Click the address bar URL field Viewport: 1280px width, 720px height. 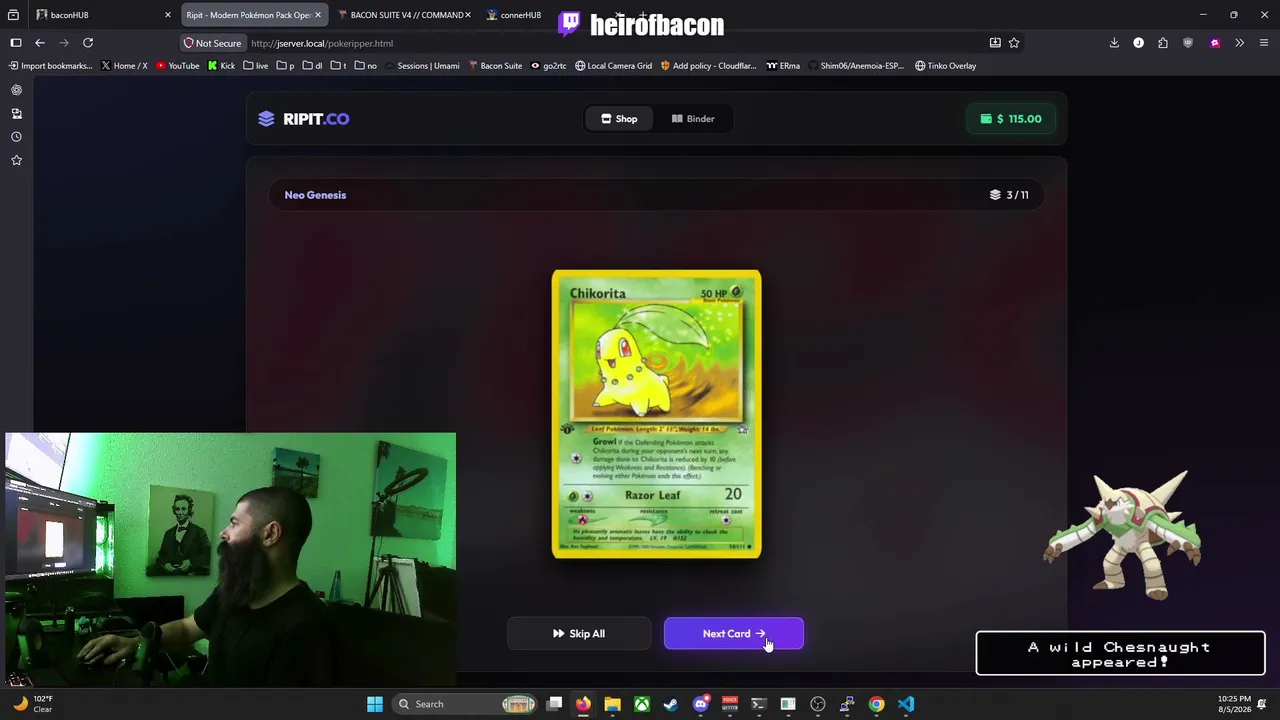coord(600,43)
